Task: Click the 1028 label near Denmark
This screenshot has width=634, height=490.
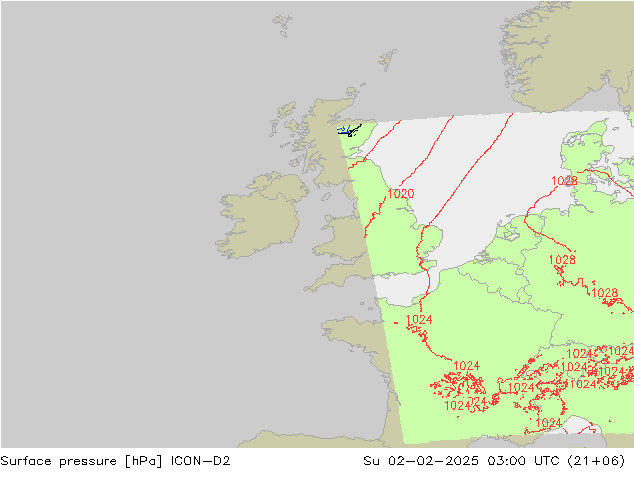Action: pyautogui.click(x=564, y=181)
